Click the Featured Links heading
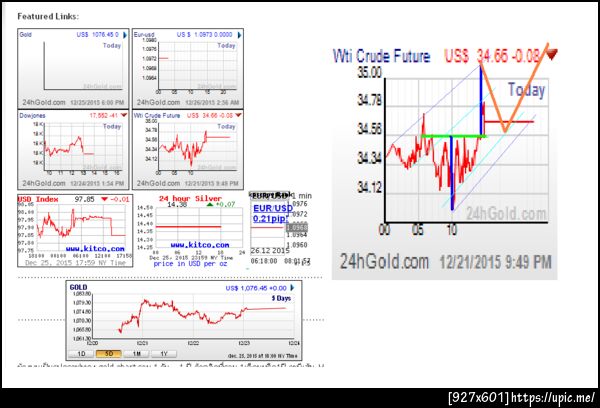 pyautogui.click(x=48, y=16)
